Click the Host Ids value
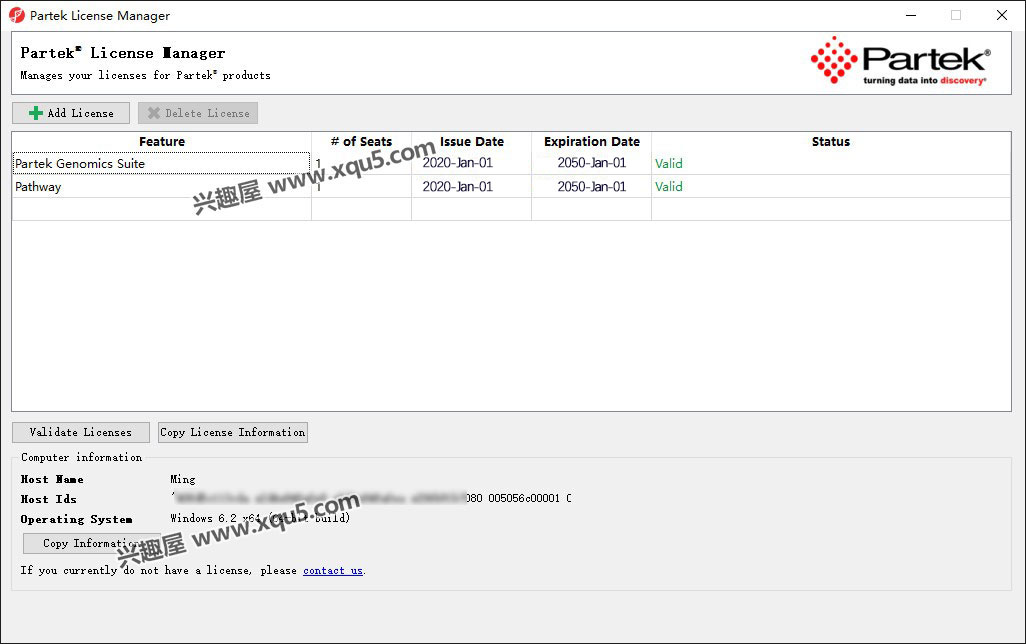The image size is (1026, 644). (x=371, y=498)
